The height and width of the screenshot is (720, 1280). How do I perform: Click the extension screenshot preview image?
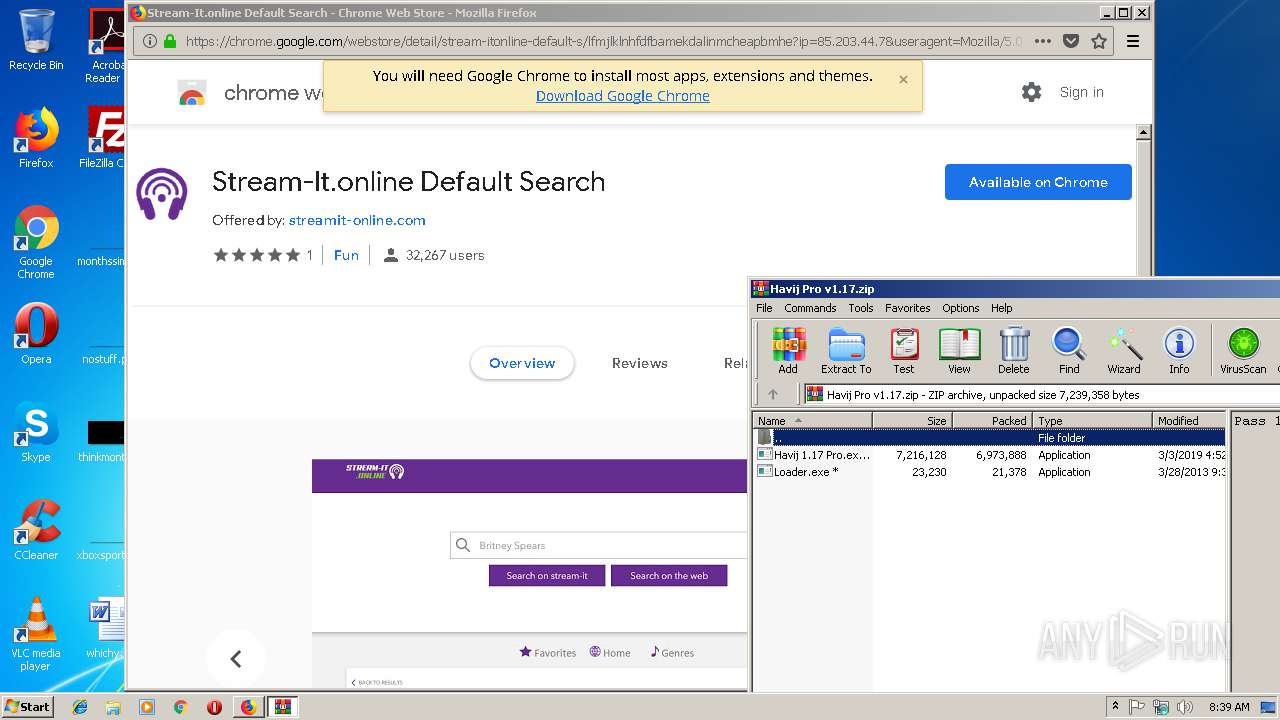530,575
